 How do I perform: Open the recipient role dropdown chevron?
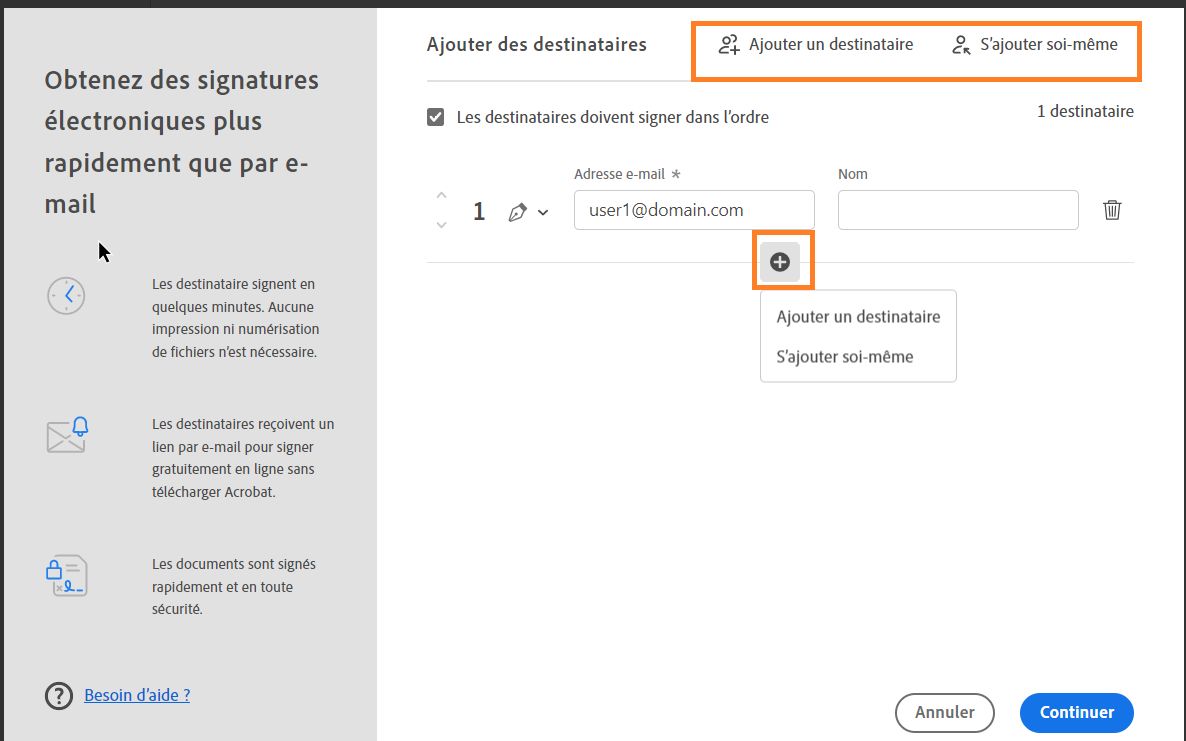pos(543,212)
